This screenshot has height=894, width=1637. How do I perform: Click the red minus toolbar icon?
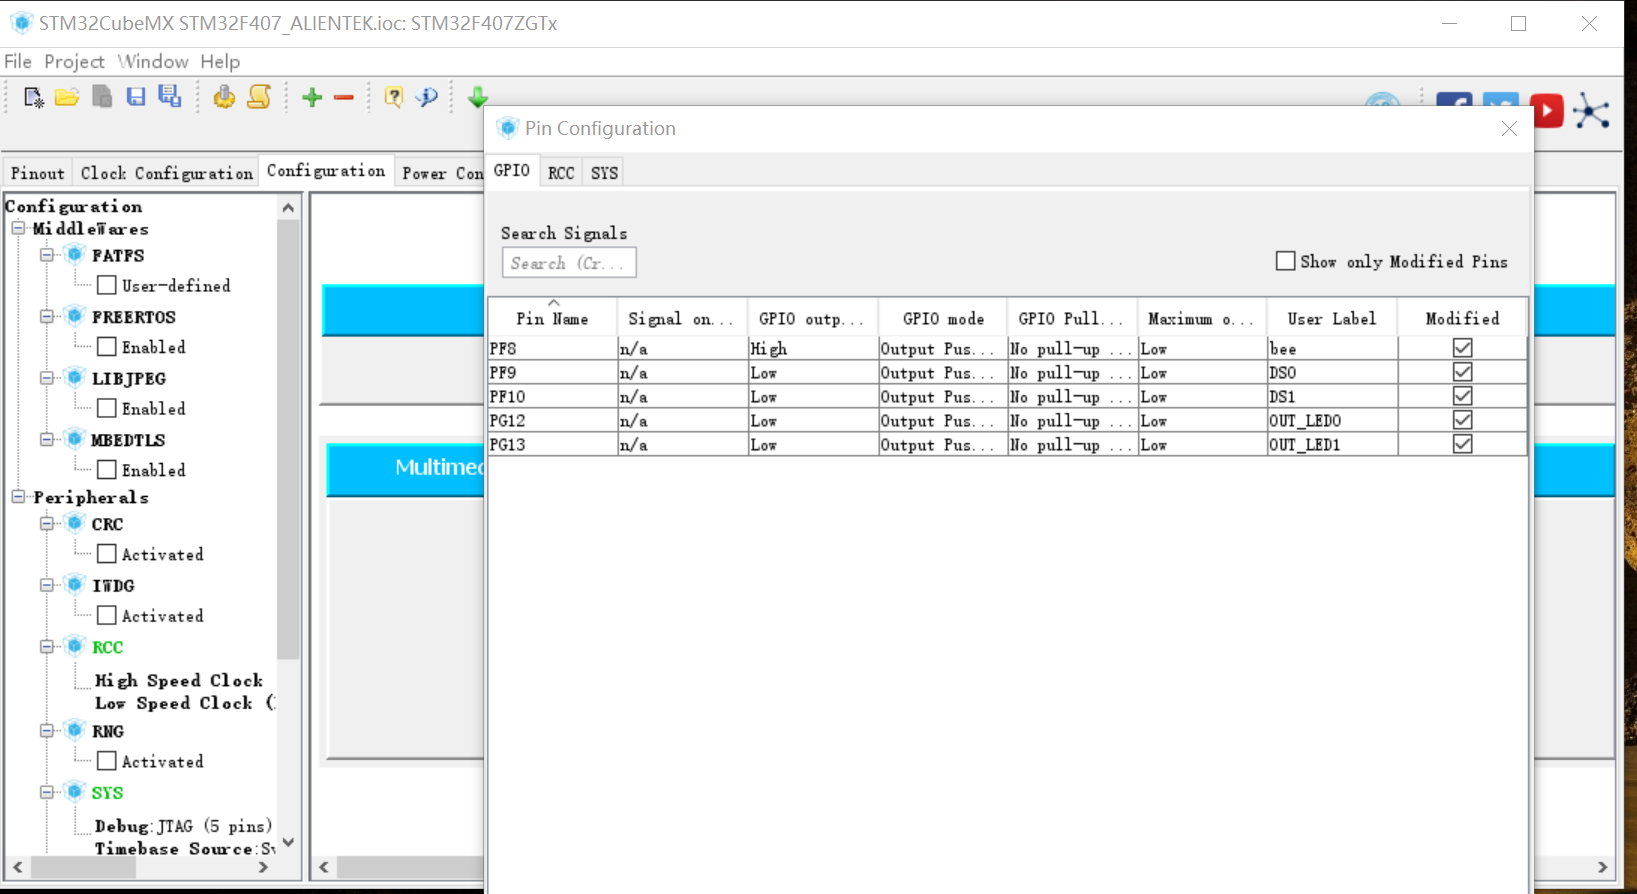(x=344, y=97)
